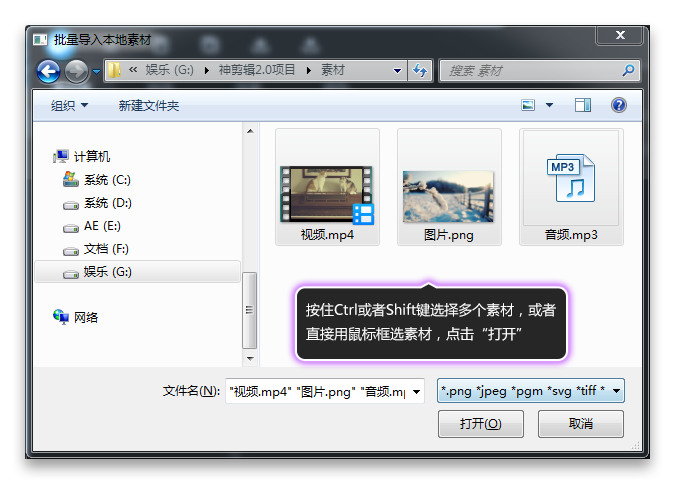Click the change view icon

click(x=528, y=105)
